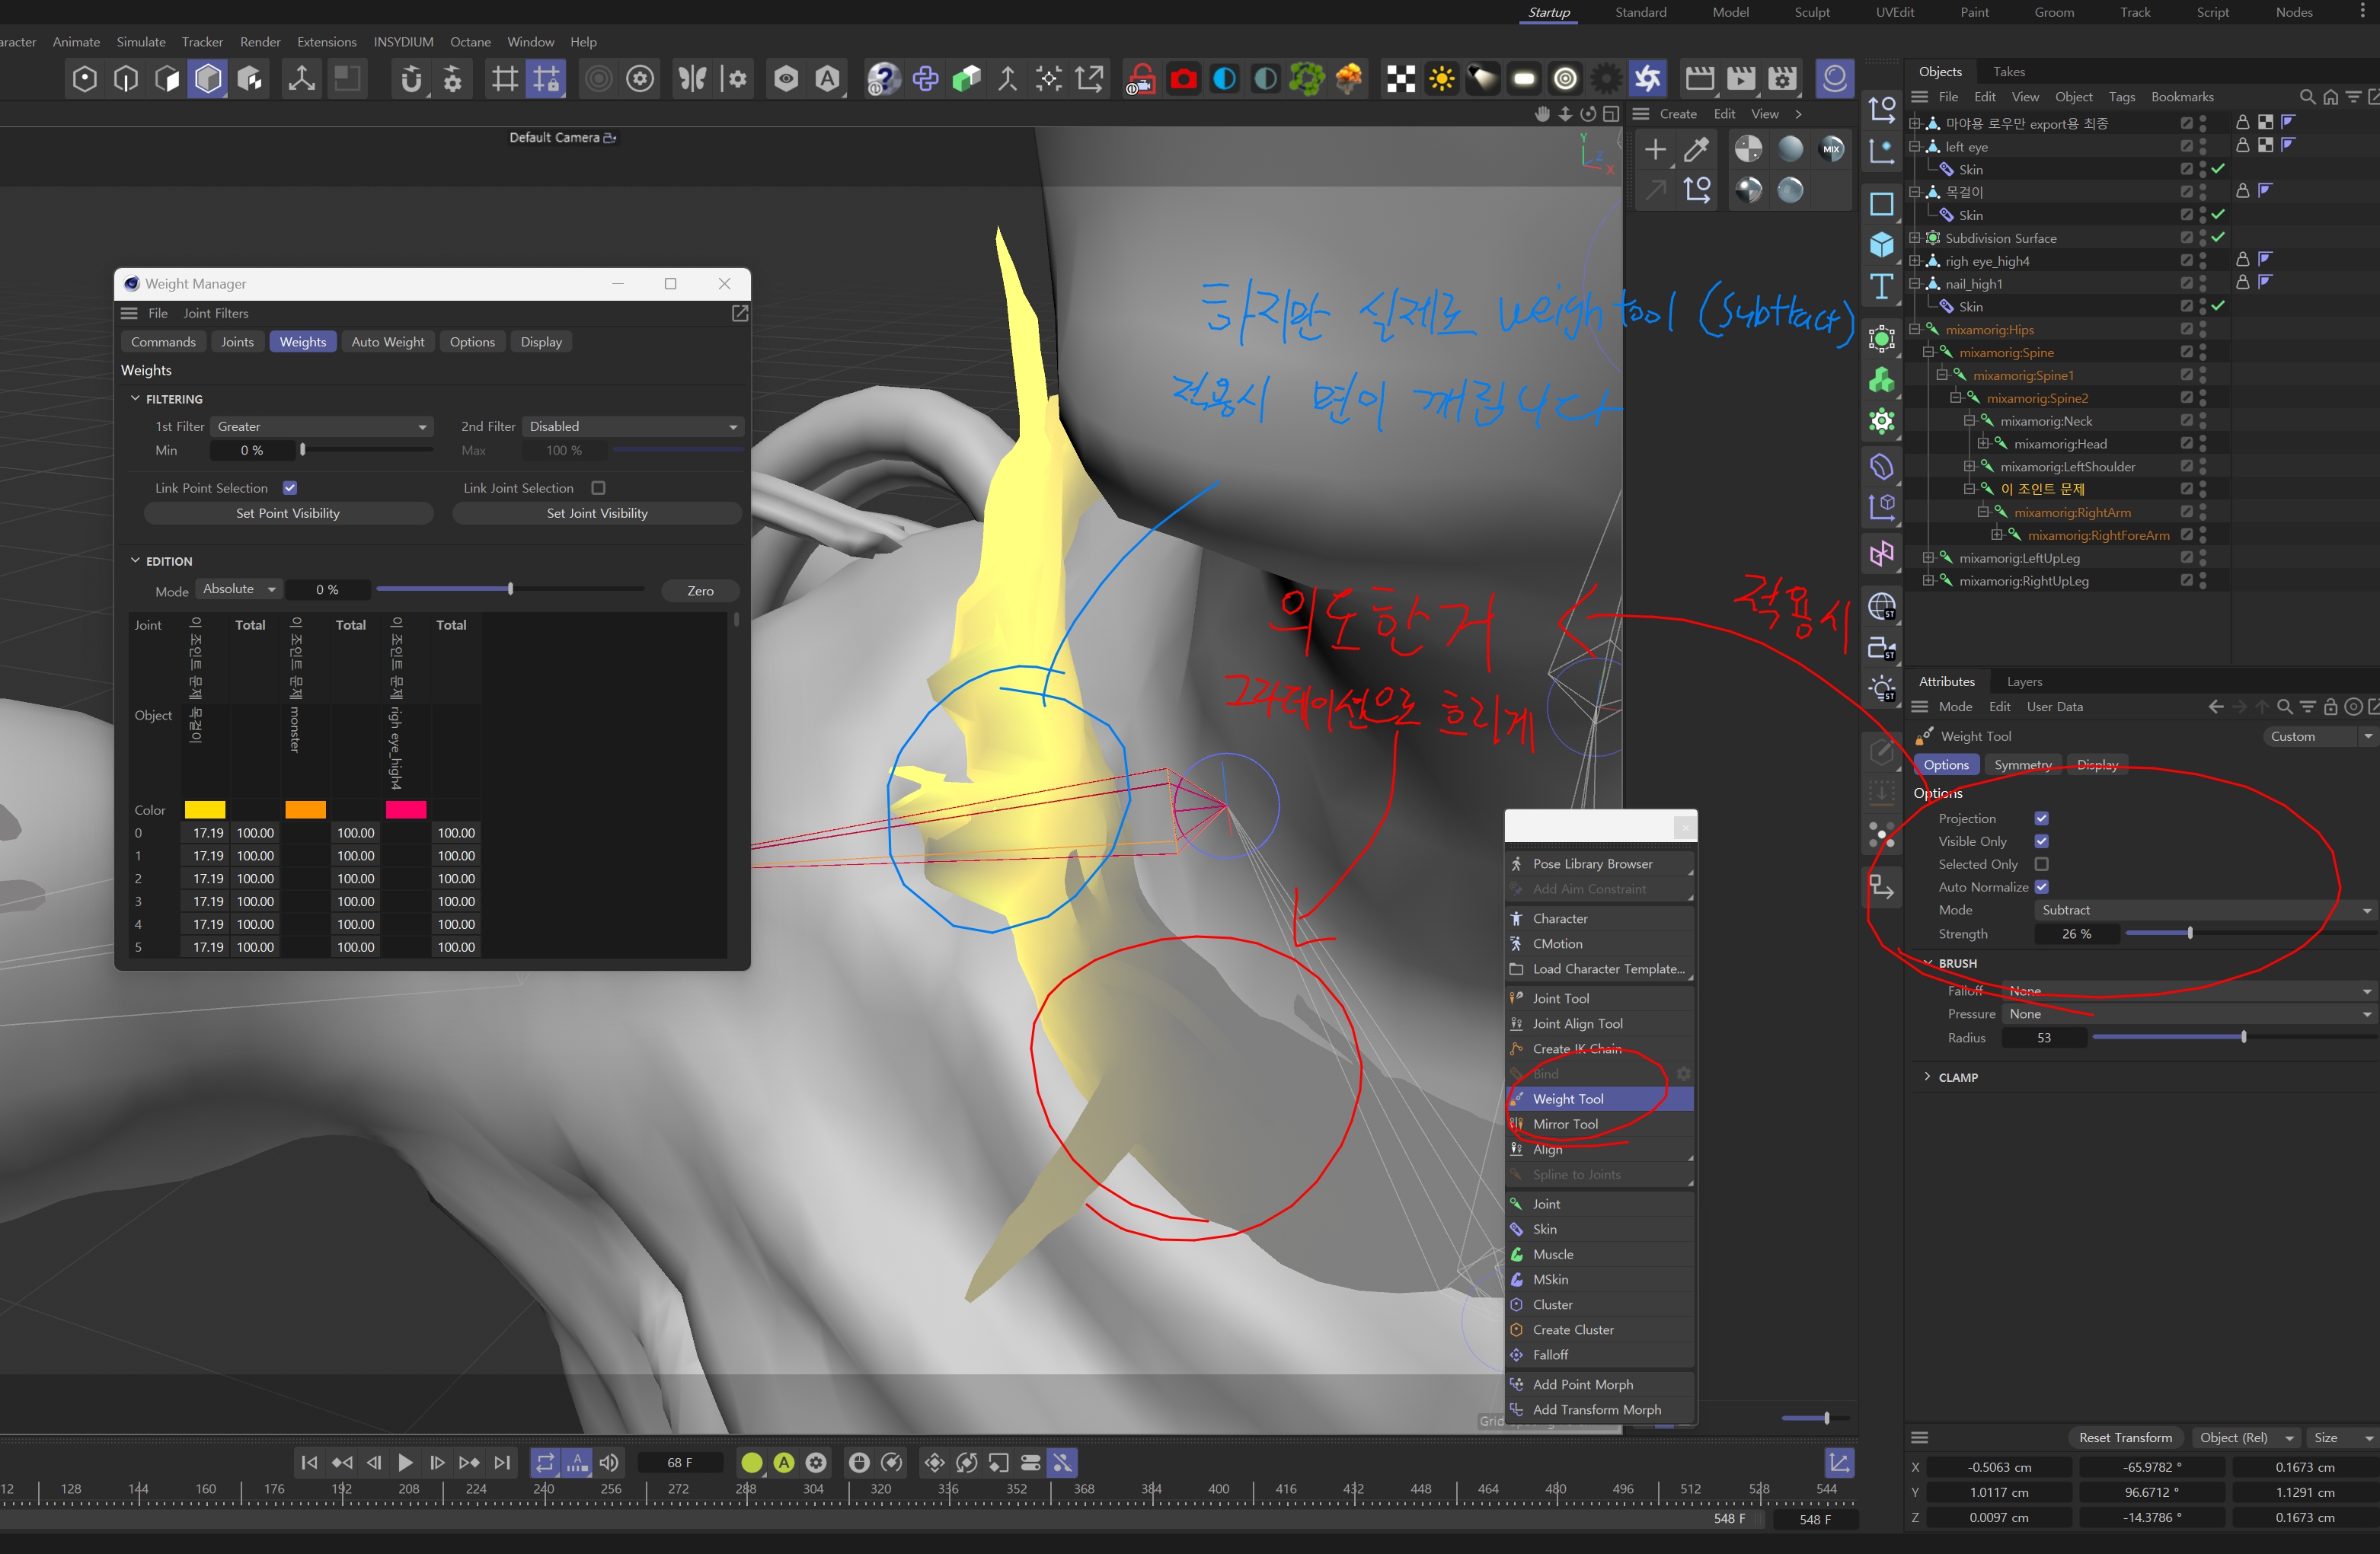The image size is (2380, 1554).
Task: Select the red Render to Picture Viewer icon
Action: click(1183, 79)
